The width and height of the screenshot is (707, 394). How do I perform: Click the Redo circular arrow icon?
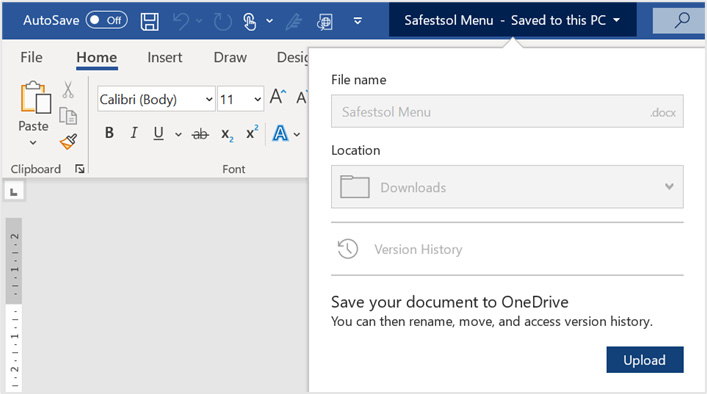pyautogui.click(x=222, y=21)
